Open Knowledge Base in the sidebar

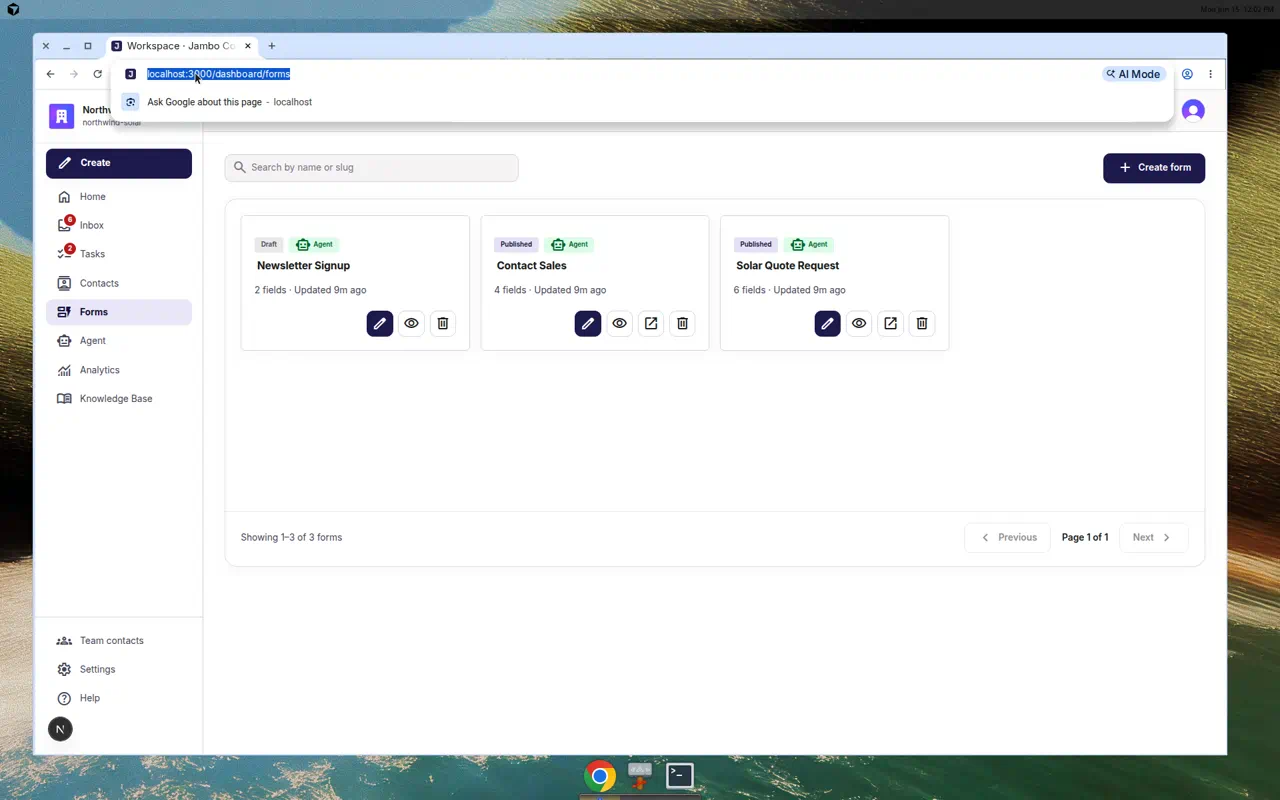point(119,398)
